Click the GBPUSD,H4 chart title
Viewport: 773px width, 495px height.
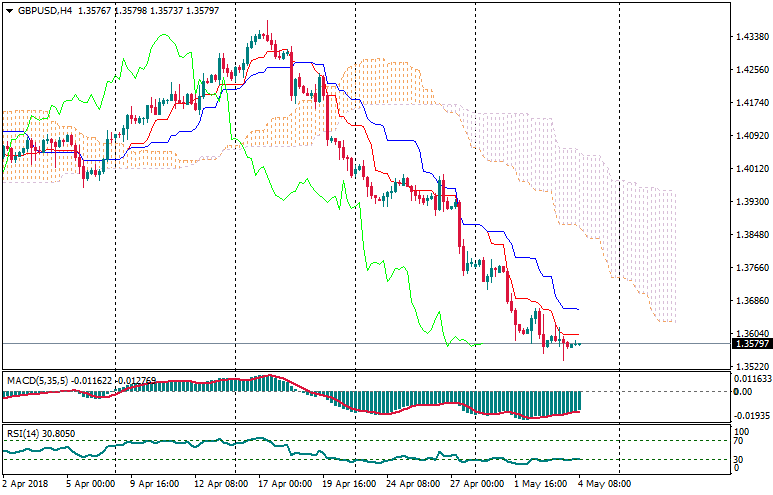46,11
